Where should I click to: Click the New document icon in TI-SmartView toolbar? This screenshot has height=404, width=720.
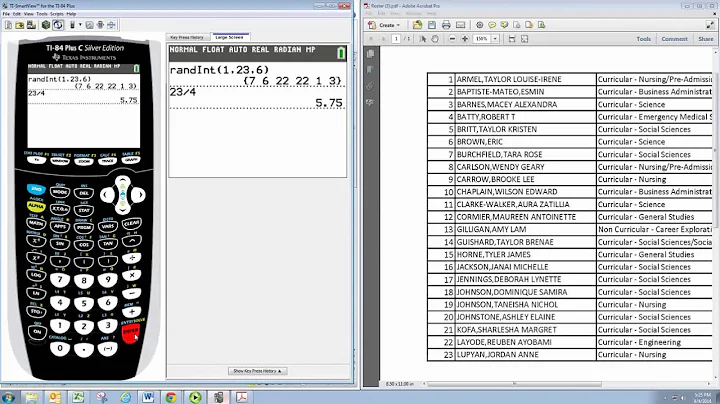pos(8,25)
